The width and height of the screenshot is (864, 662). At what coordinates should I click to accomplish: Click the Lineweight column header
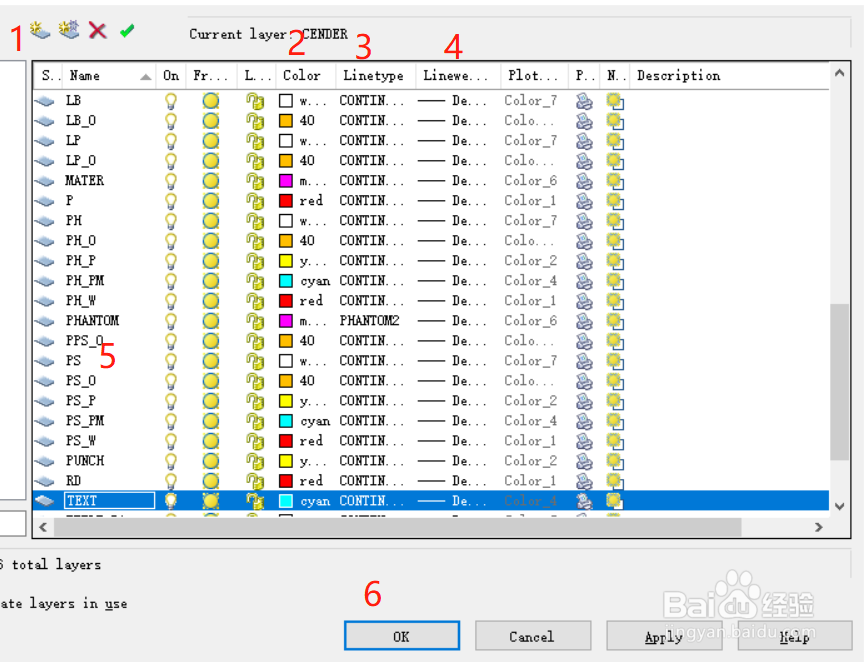click(458, 76)
